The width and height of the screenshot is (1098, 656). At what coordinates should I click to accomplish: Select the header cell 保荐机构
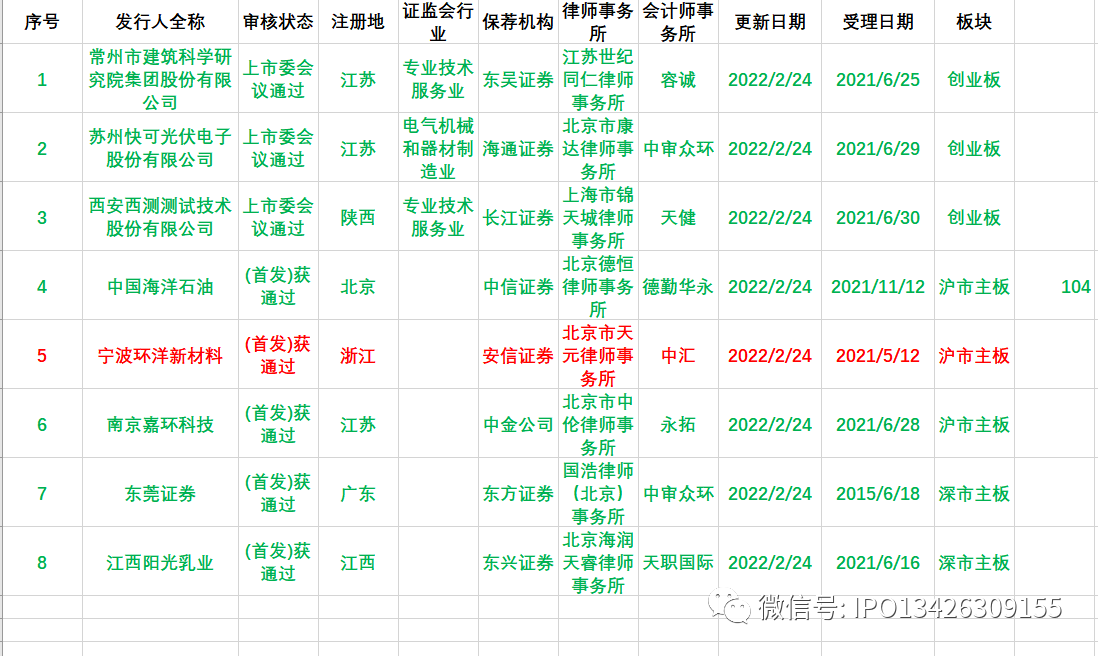pyautogui.click(x=518, y=22)
